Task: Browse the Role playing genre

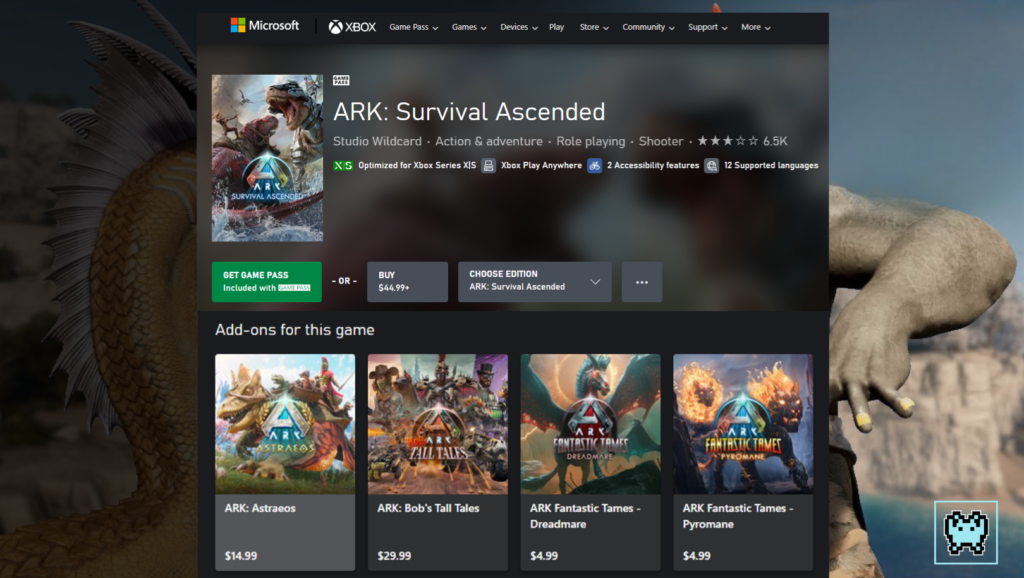Action: point(590,141)
